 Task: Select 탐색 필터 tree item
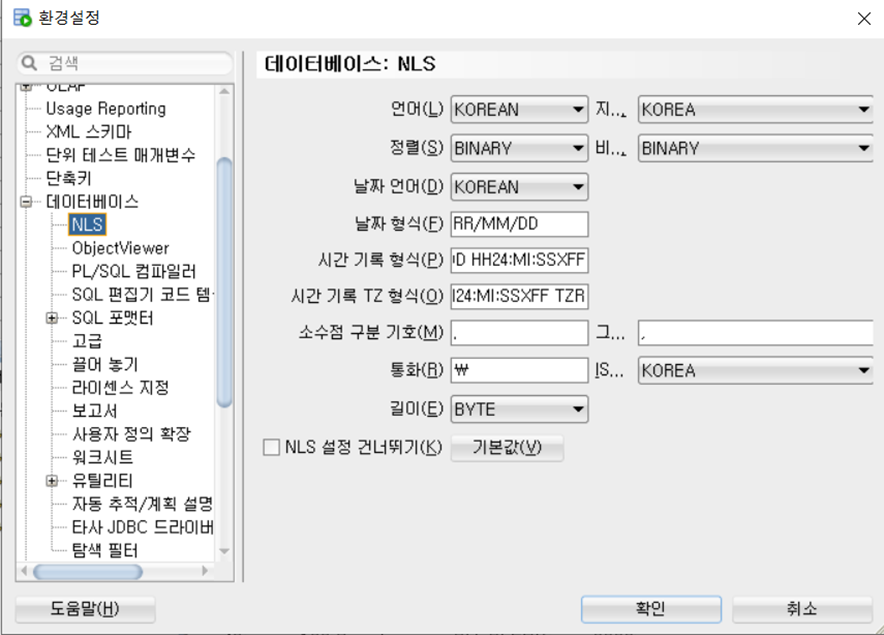pyautogui.click(x=105, y=550)
